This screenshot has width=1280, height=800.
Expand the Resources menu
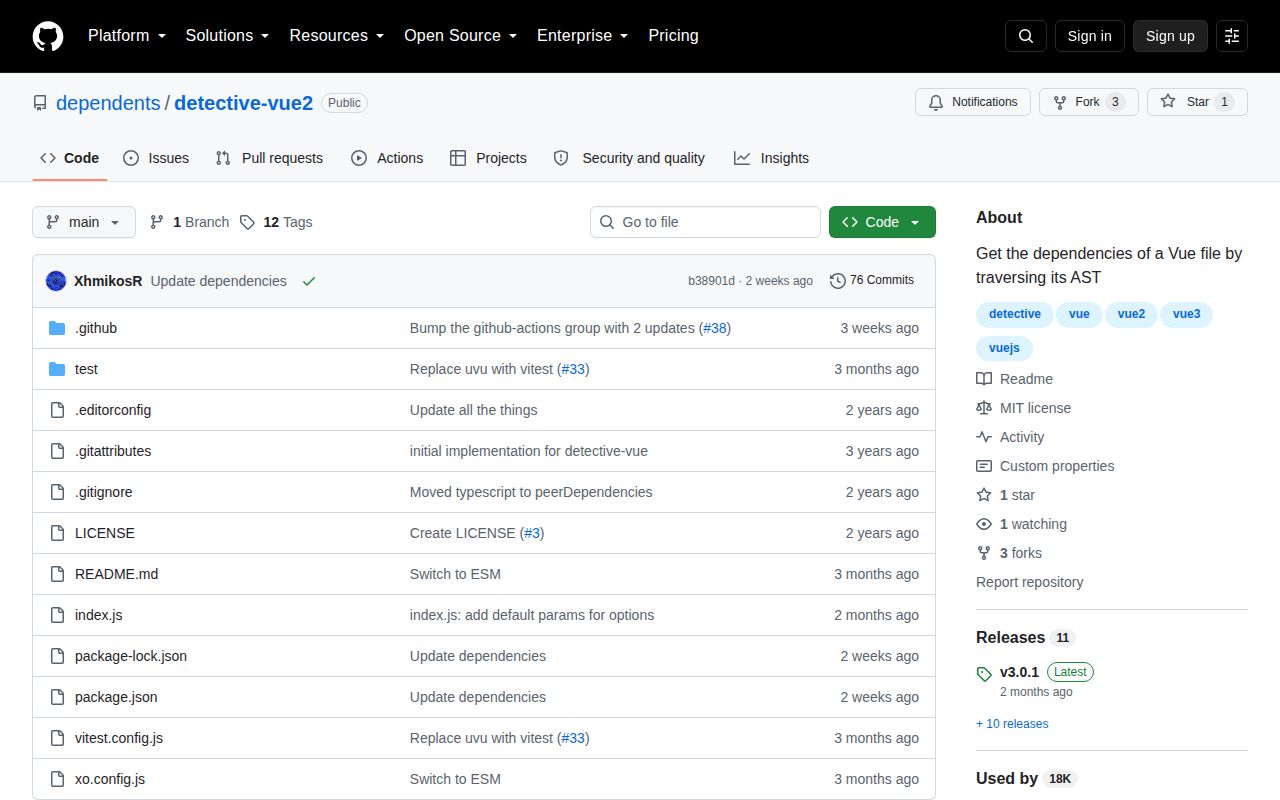click(x=337, y=36)
